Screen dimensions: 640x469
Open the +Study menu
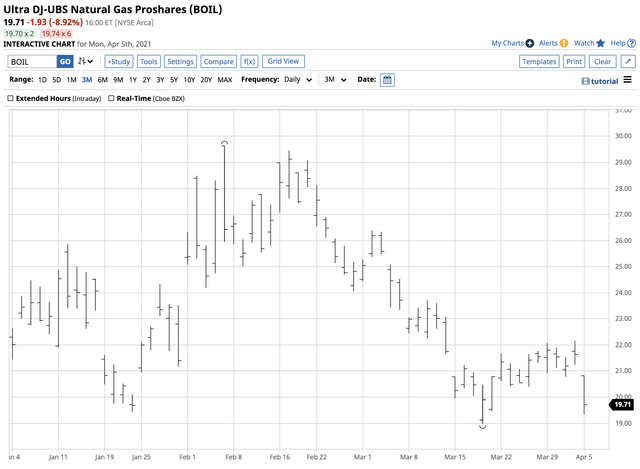(x=119, y=62)
